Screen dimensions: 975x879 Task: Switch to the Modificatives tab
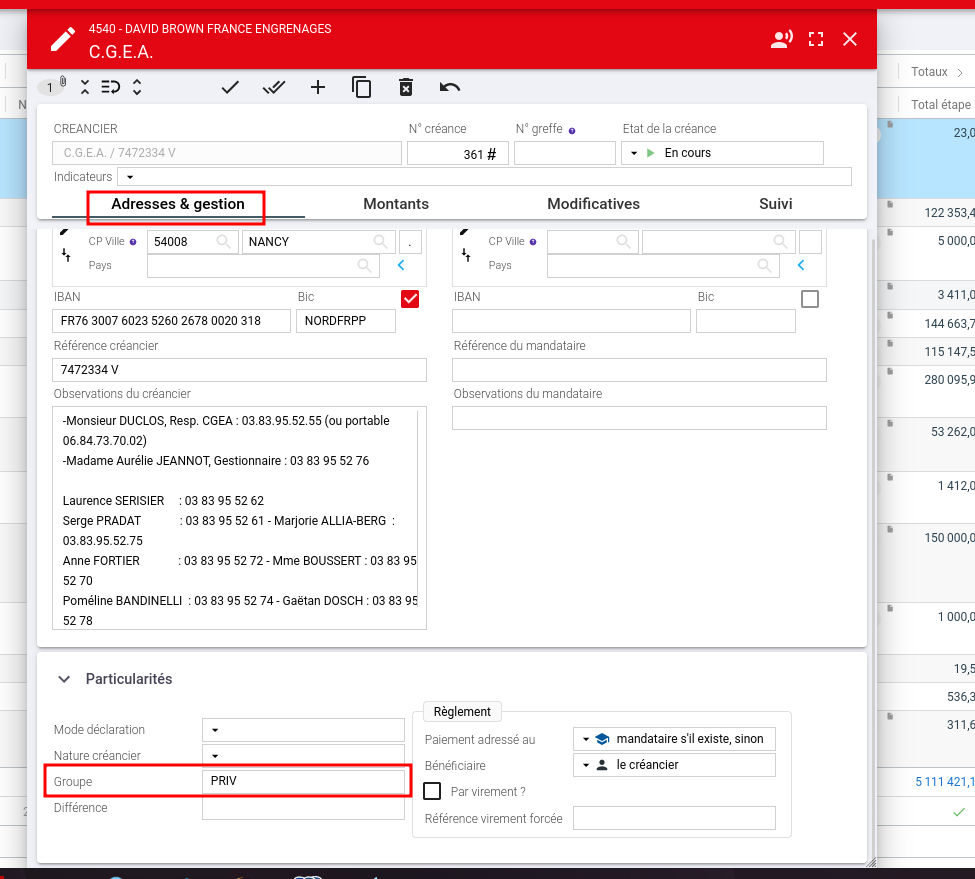point(593,204)
